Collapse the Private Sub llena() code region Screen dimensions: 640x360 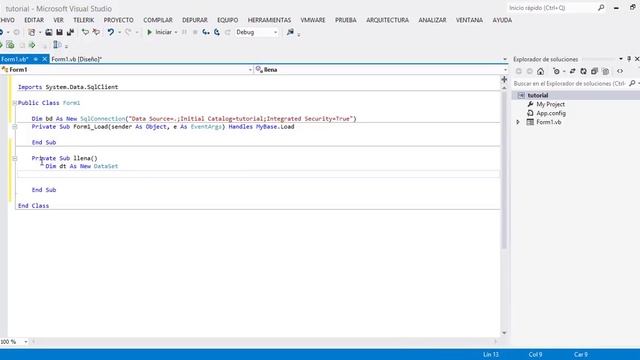click(15, 158)
